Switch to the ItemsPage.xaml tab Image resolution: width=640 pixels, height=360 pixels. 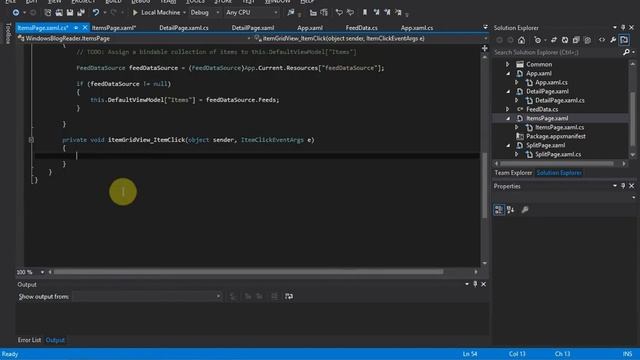113,28
